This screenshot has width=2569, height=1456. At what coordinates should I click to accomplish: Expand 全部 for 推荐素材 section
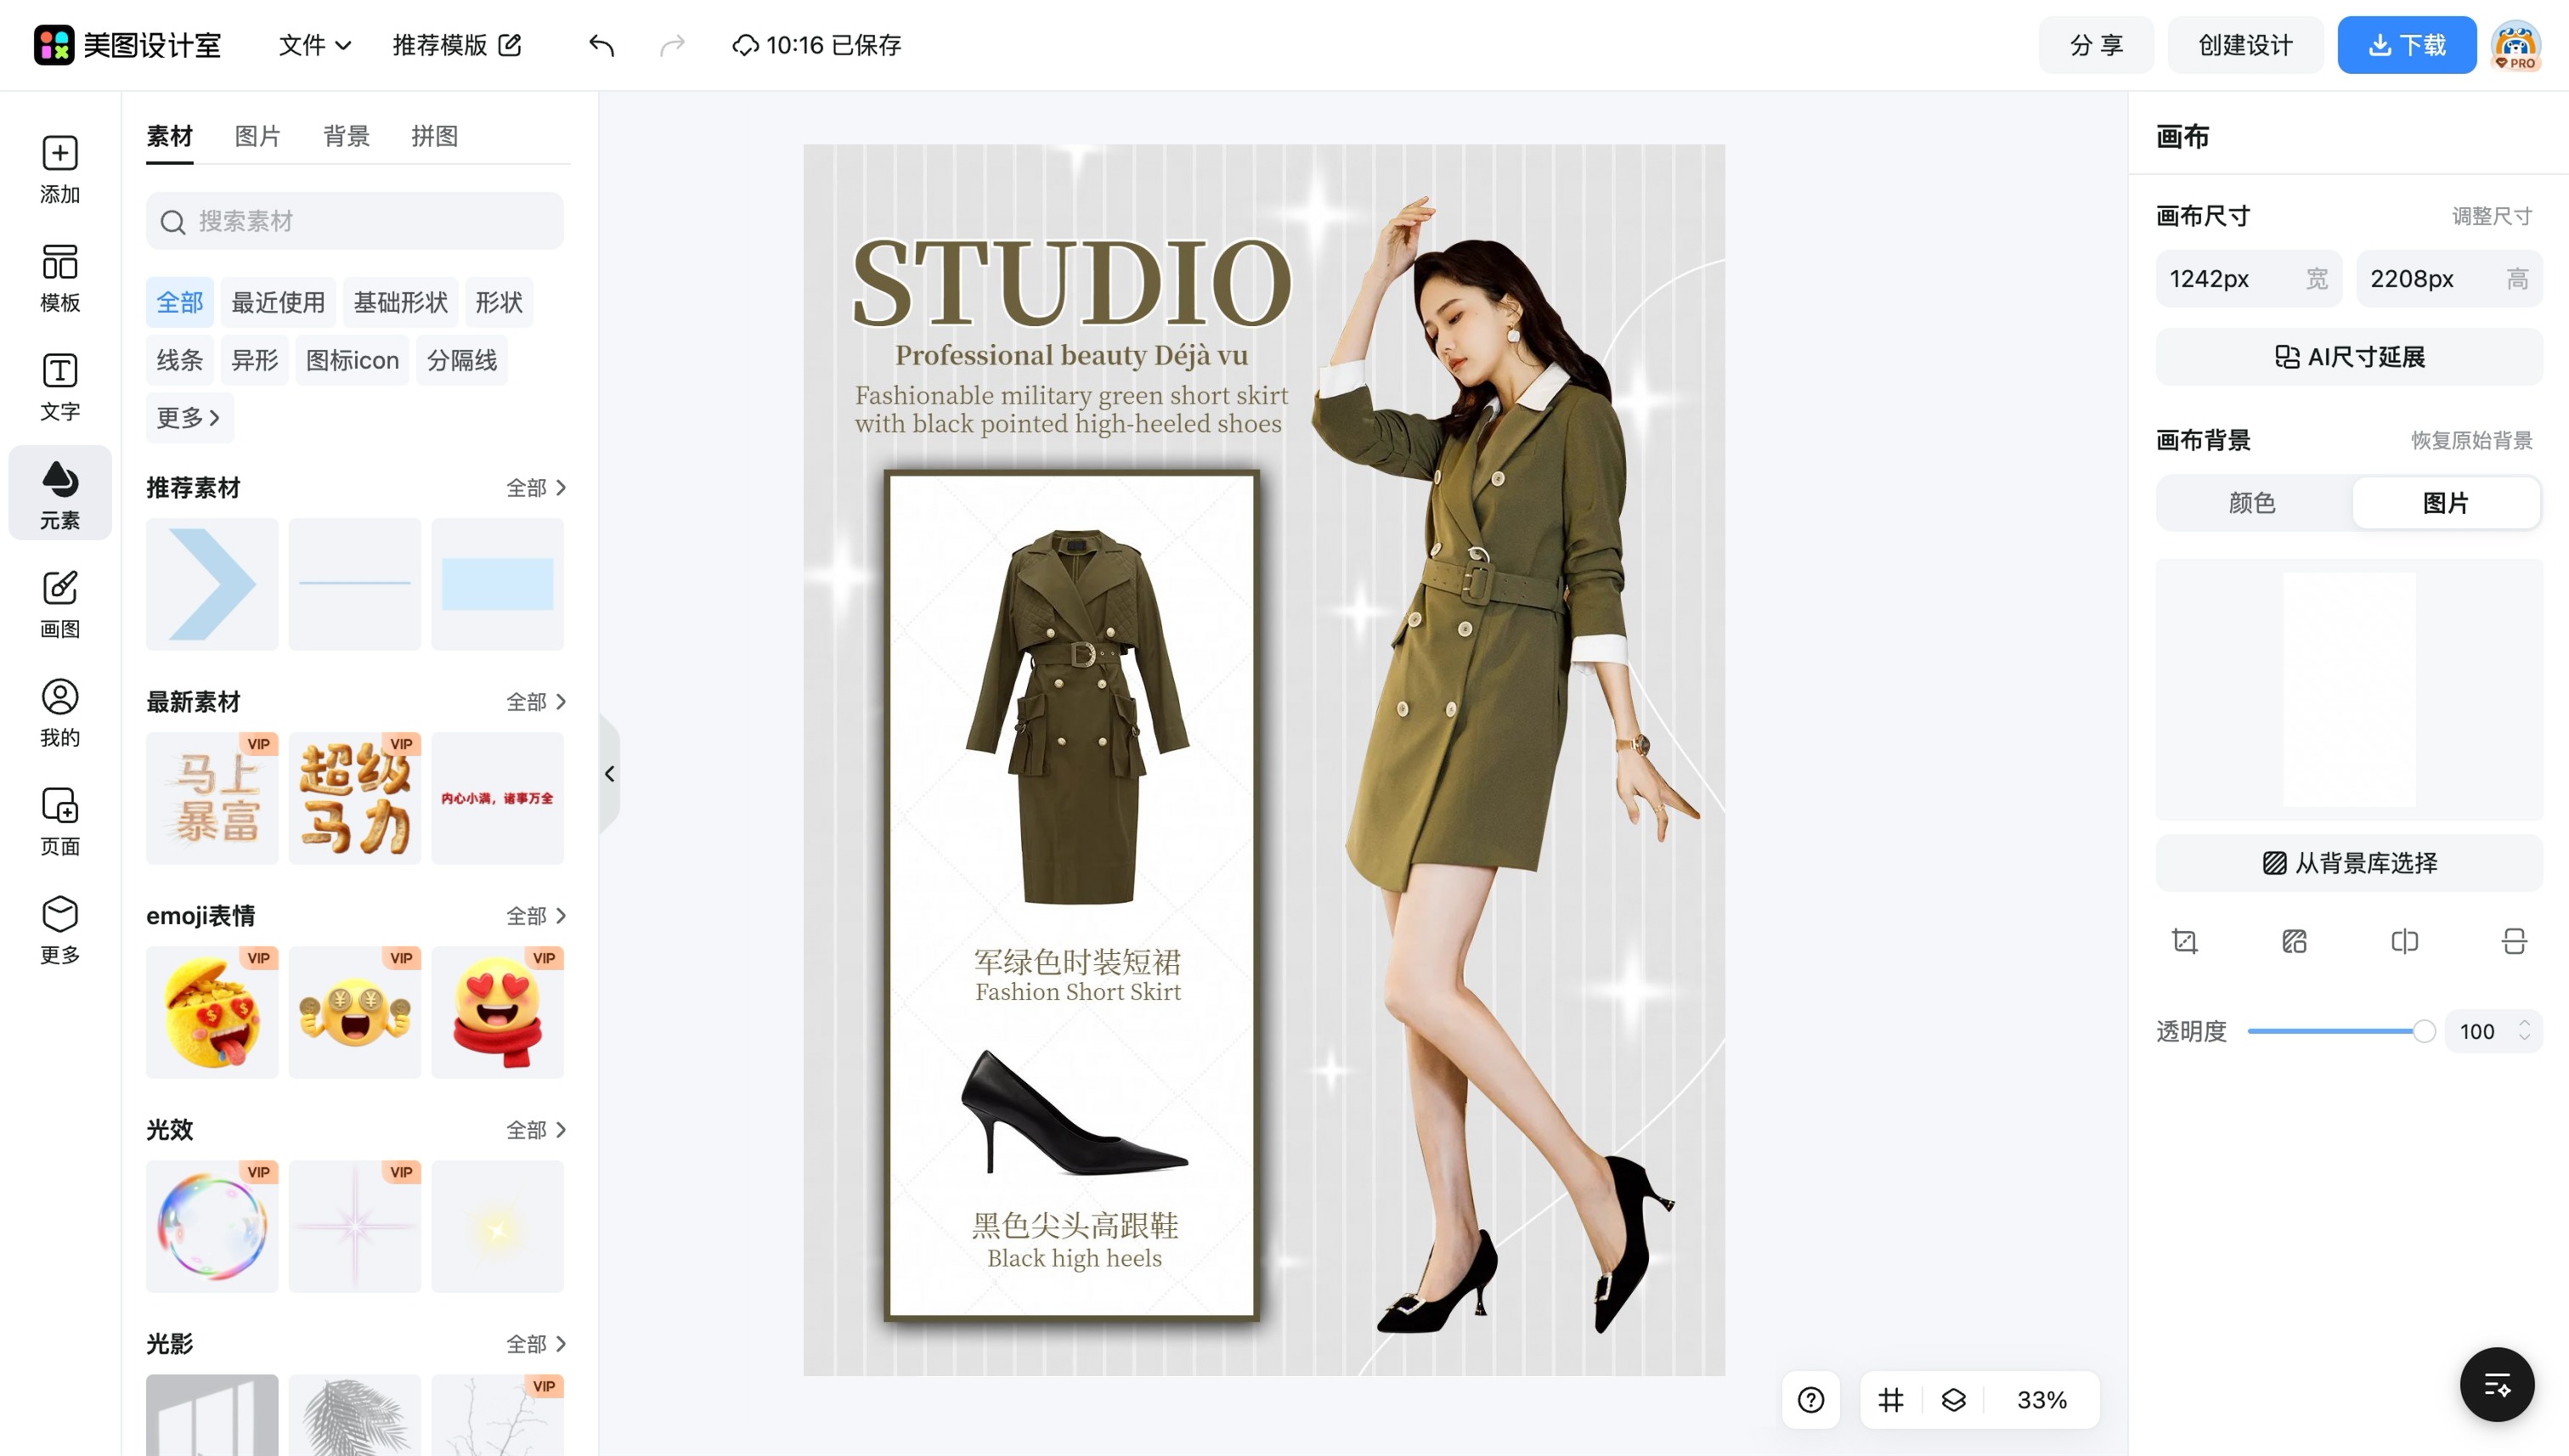pyautogui.click(x=536, y=487)
